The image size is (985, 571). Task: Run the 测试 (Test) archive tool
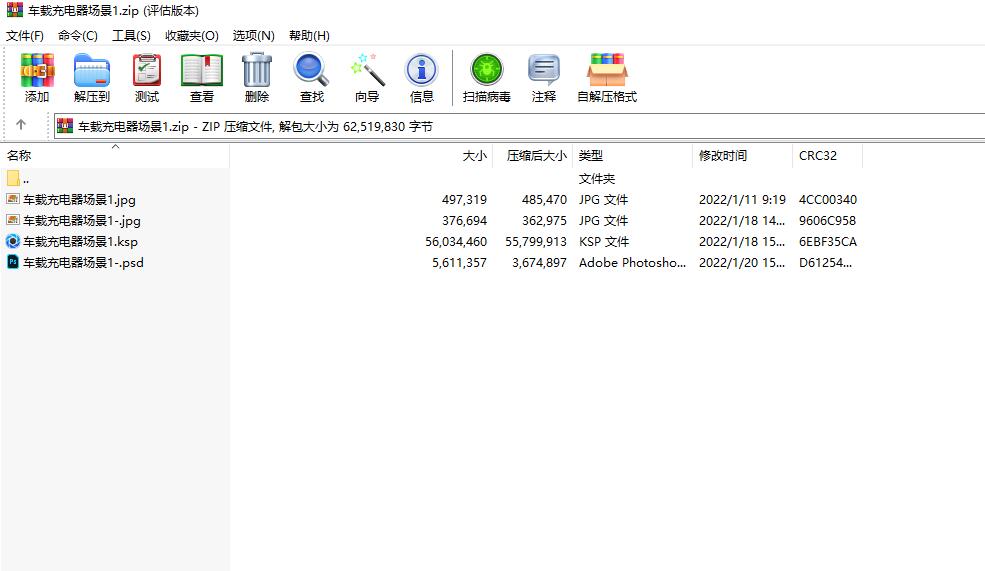pos(147,78)
